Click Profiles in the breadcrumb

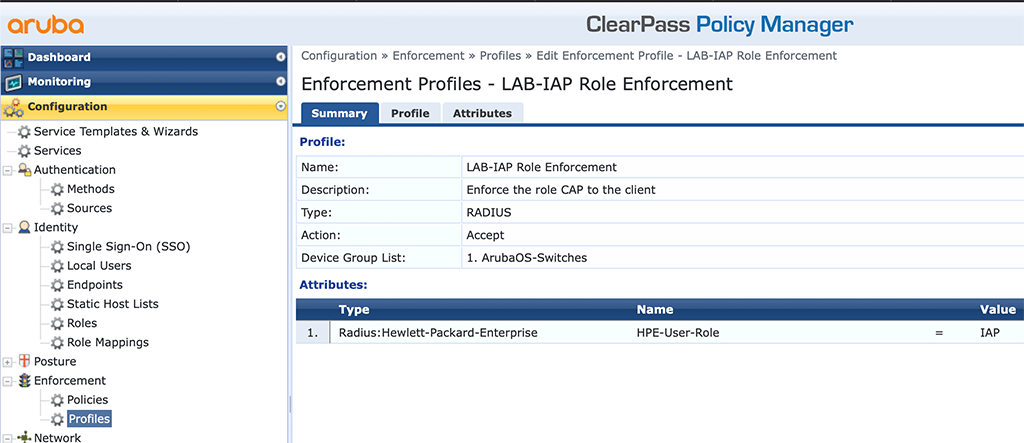point(500,56)
